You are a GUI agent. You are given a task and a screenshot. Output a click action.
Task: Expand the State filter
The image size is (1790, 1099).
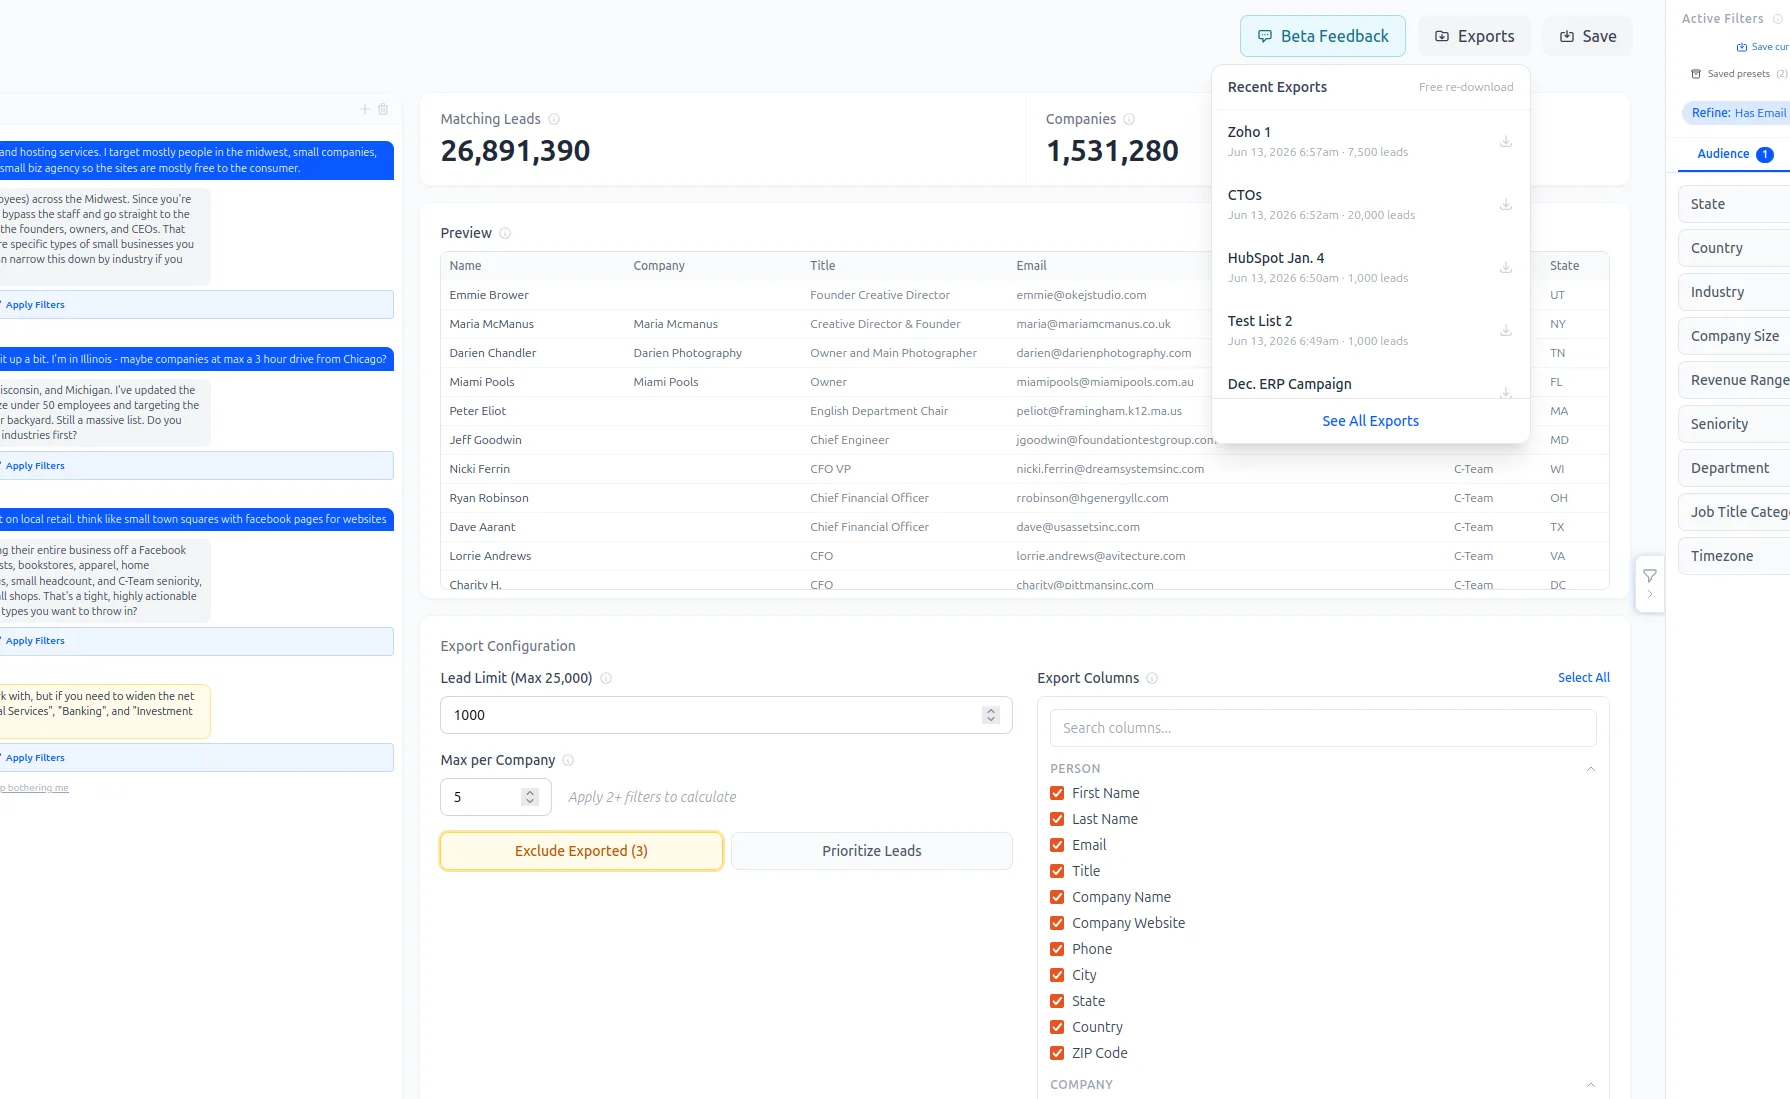pyautogui.click(x=1734, y=204)
